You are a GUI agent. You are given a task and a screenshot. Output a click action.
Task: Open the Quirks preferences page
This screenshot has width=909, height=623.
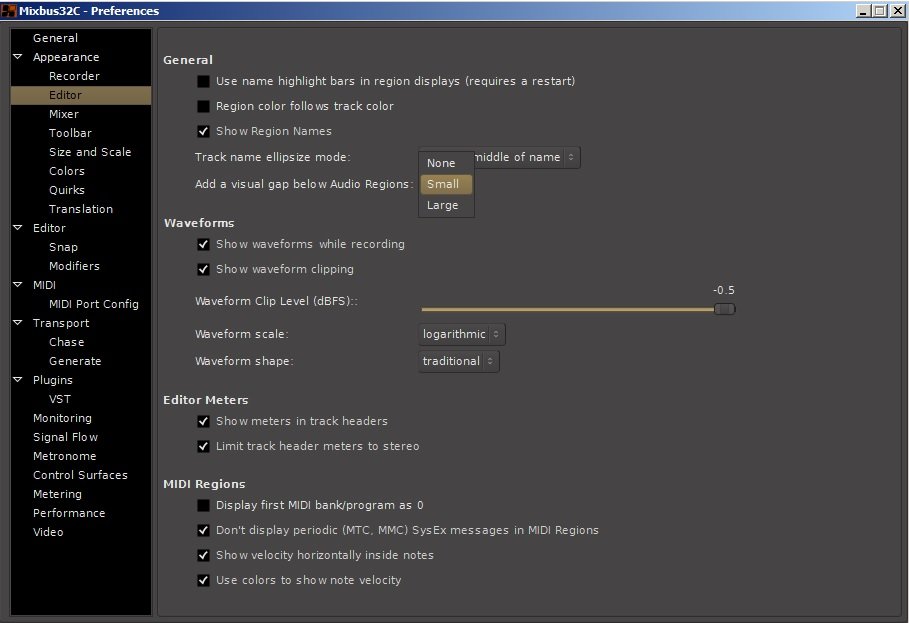coord(67,190)
